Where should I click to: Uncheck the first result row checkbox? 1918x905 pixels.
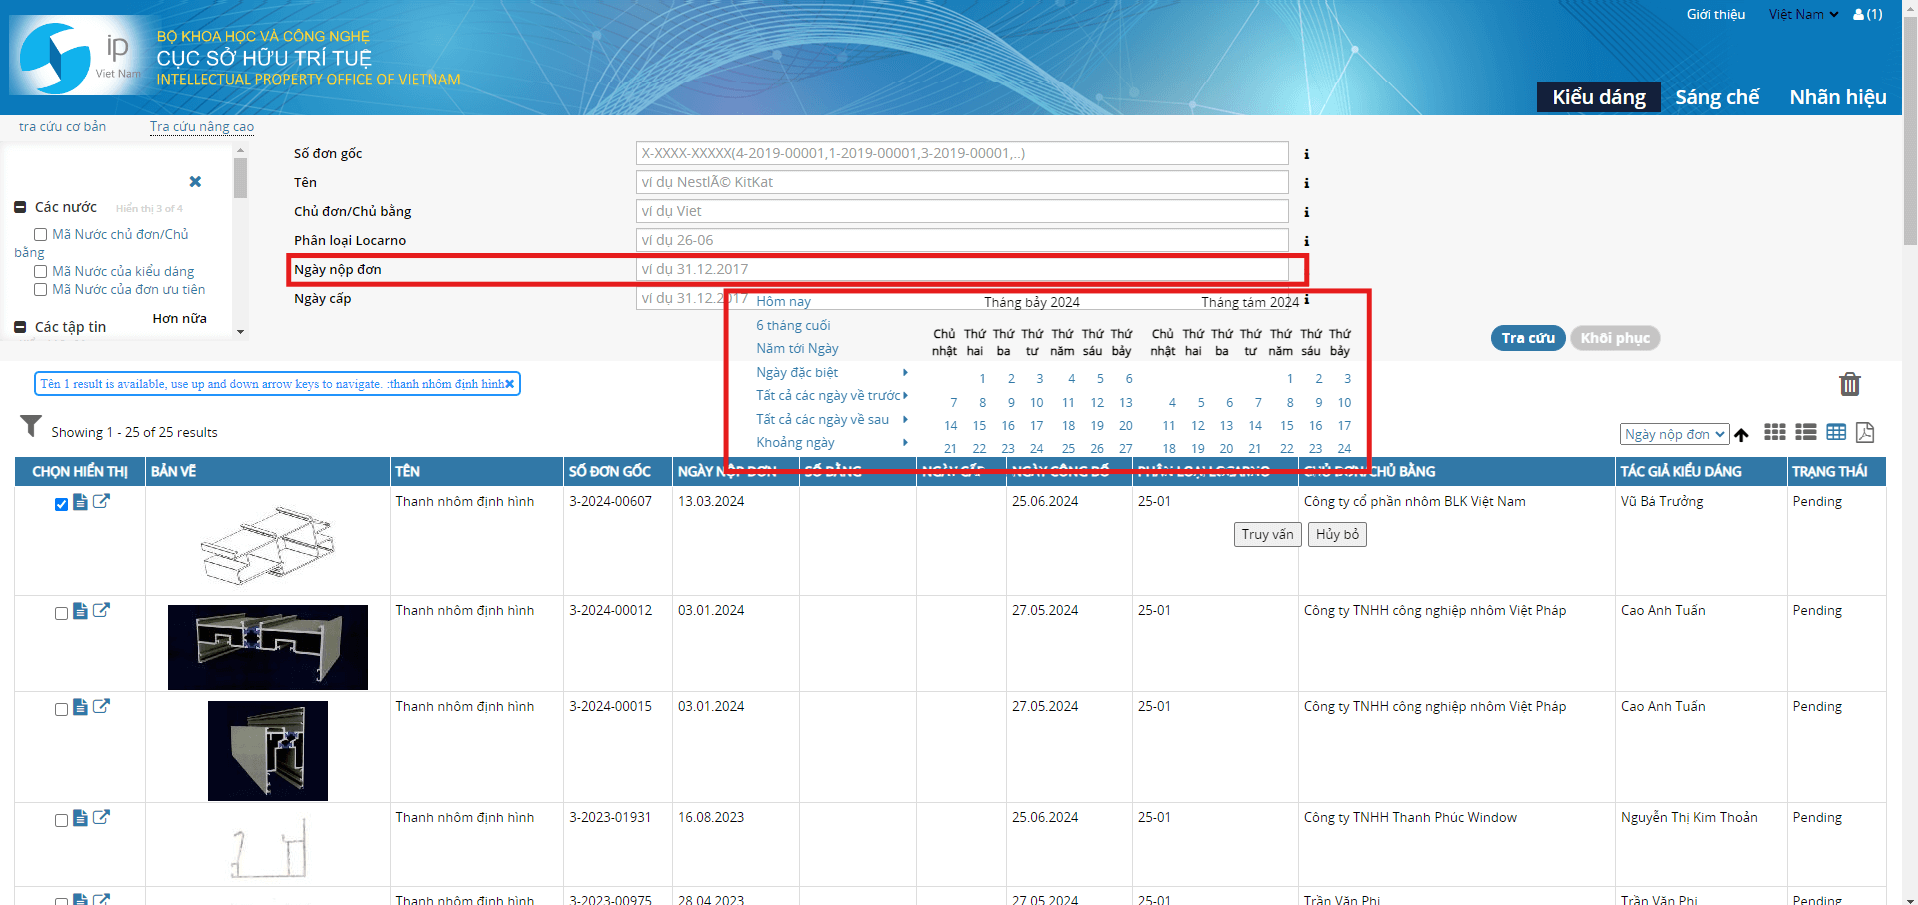pos(61,504)
